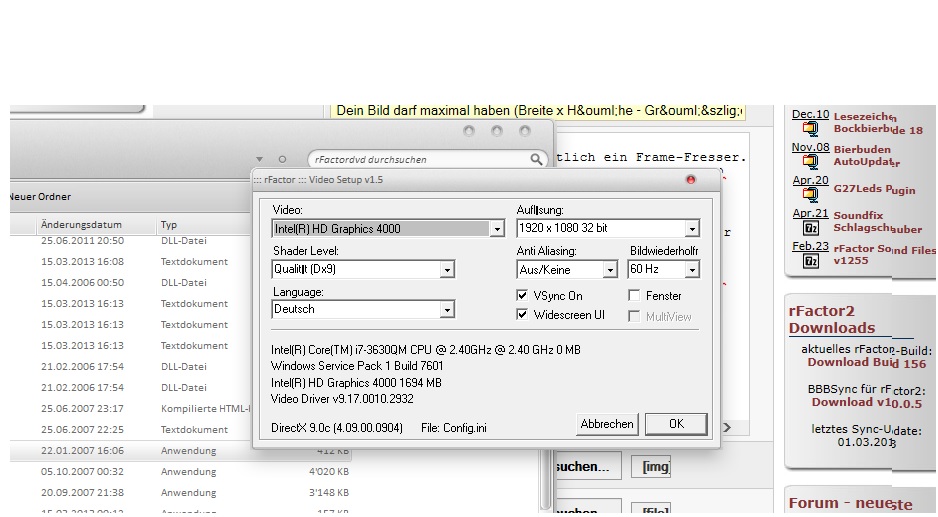Click the Abbrechen button

pos(607,424)
